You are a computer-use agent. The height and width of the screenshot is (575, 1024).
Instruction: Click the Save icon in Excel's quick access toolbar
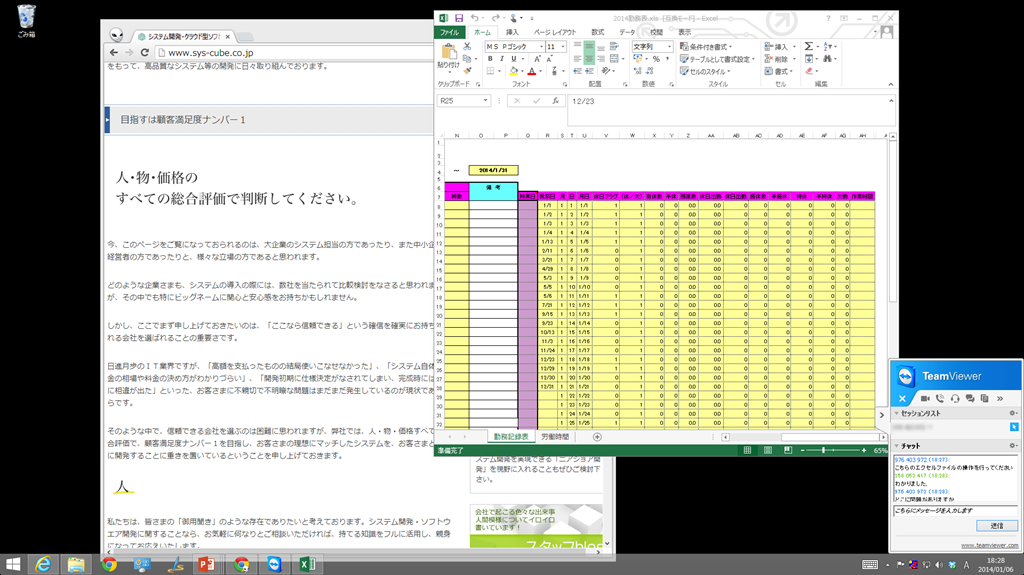459,18
